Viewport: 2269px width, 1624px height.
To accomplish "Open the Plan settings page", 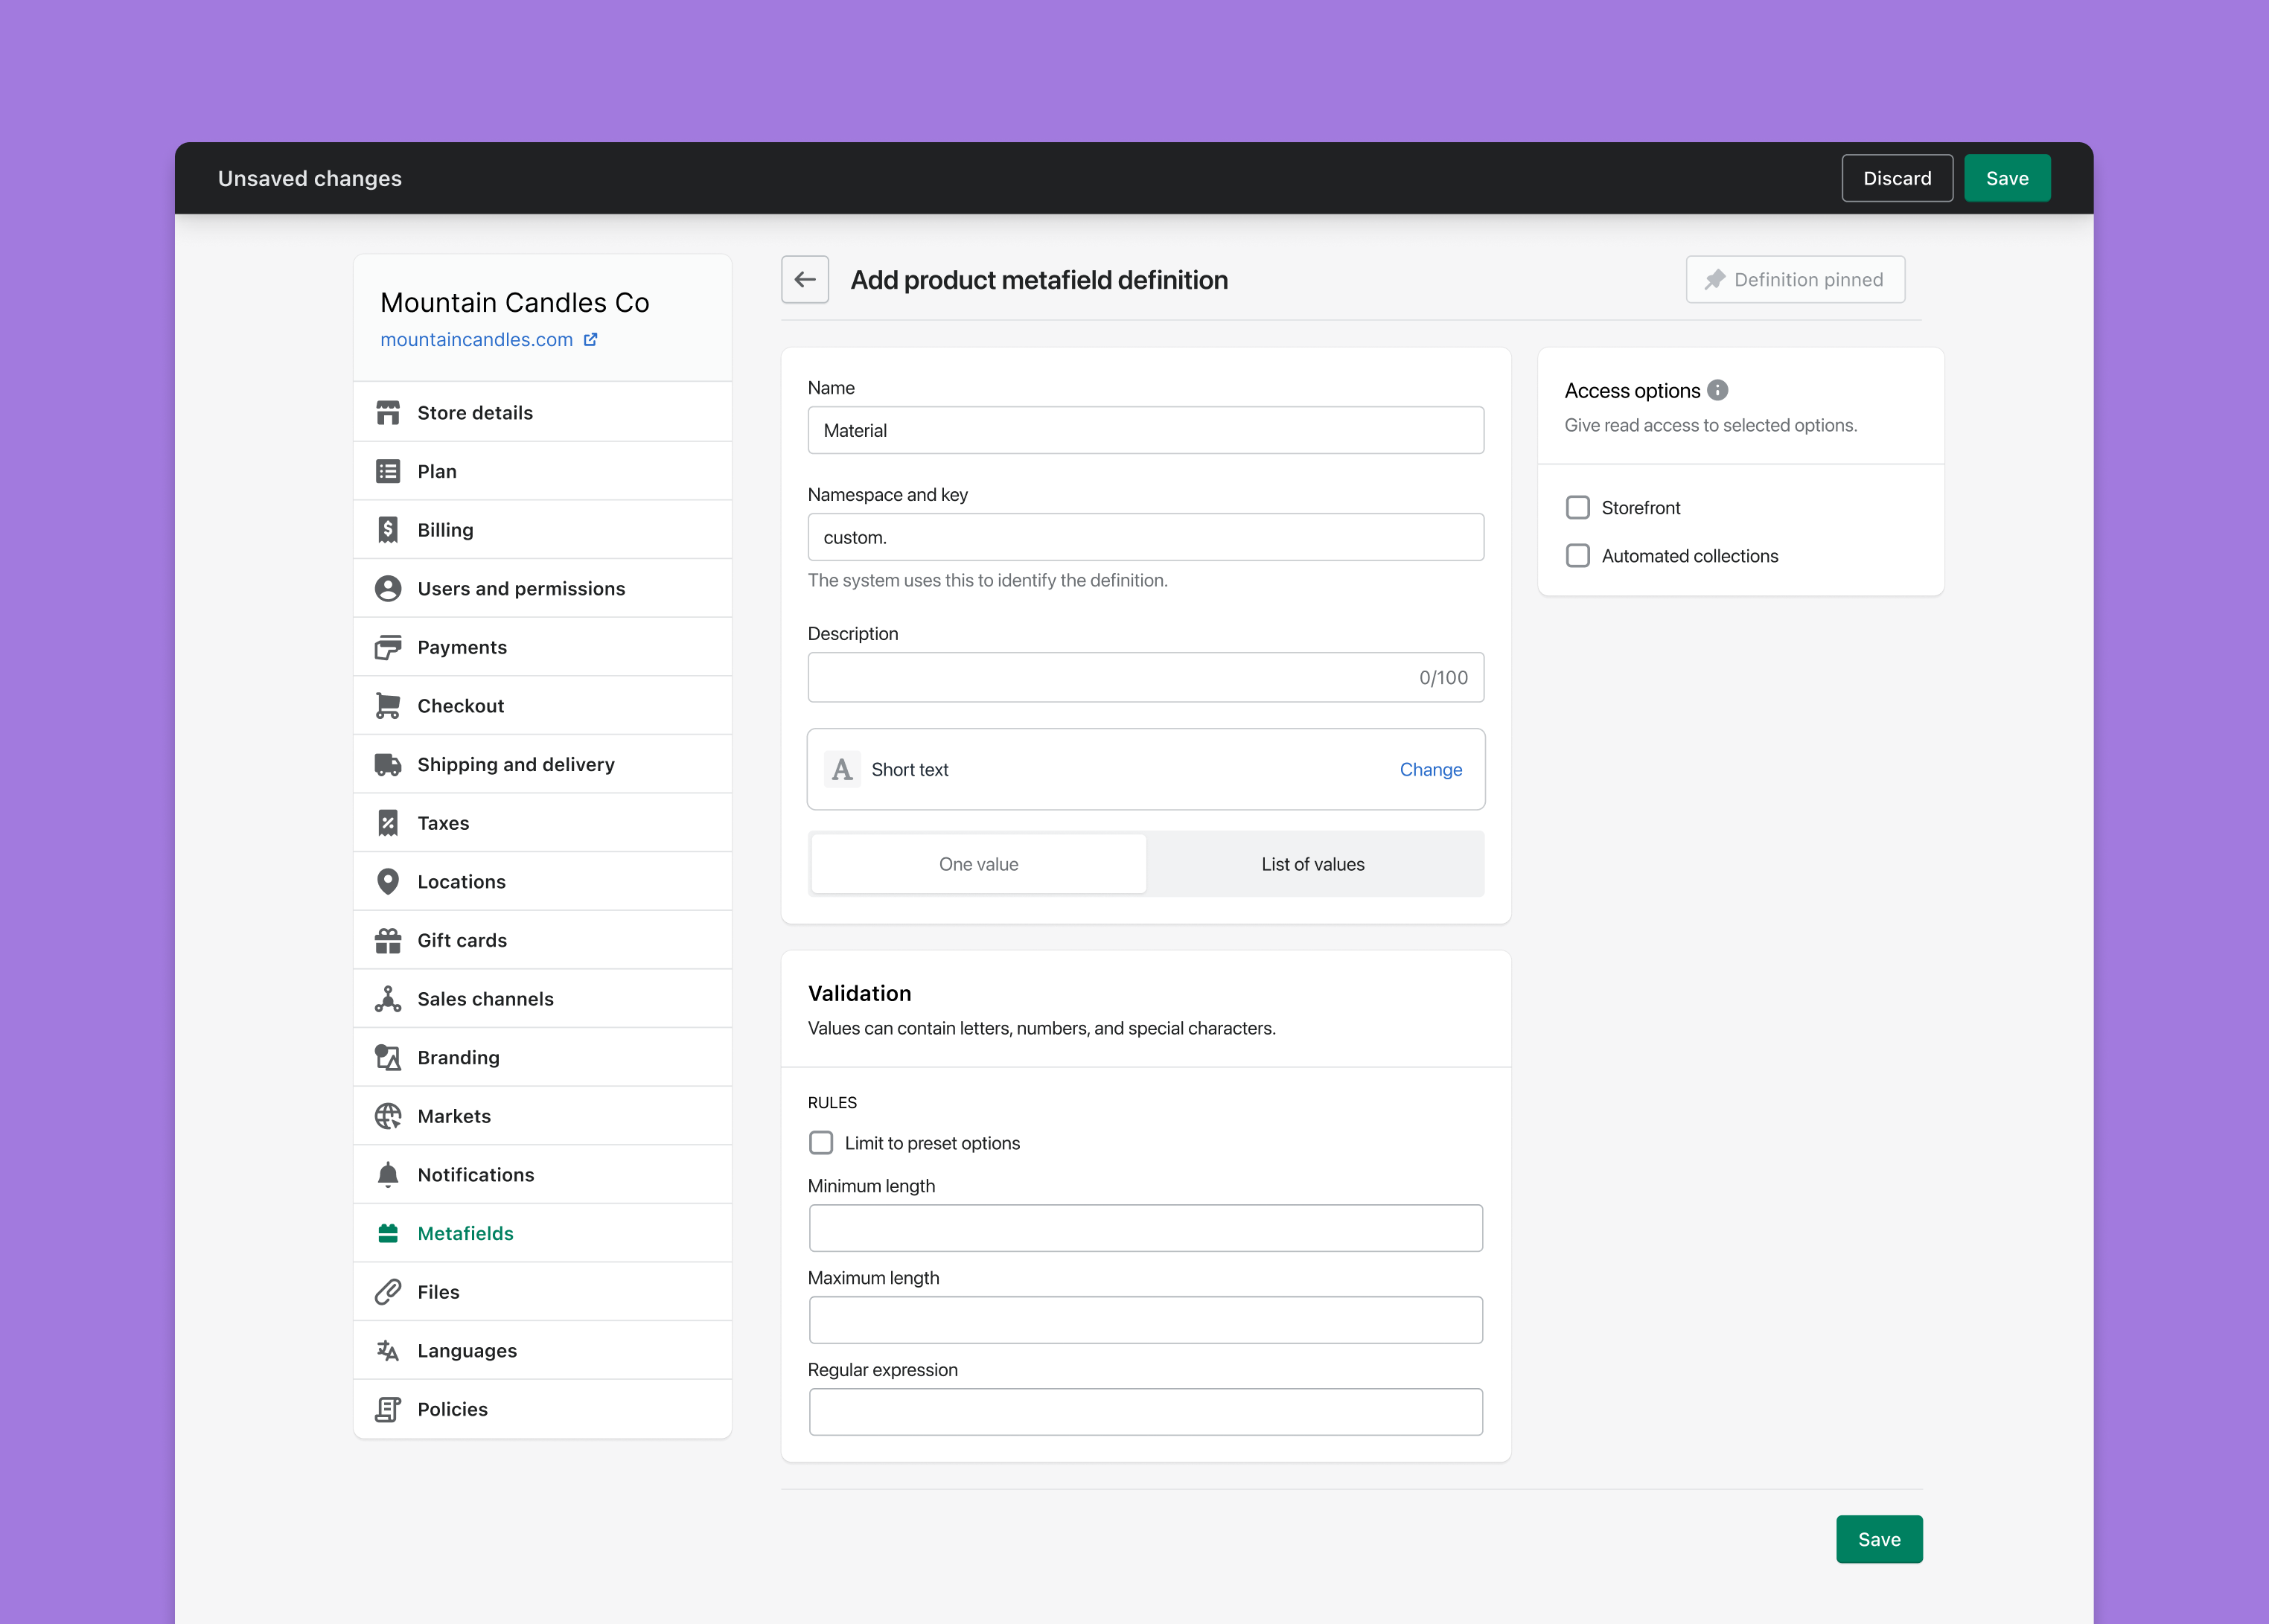I will coord(543,471).
